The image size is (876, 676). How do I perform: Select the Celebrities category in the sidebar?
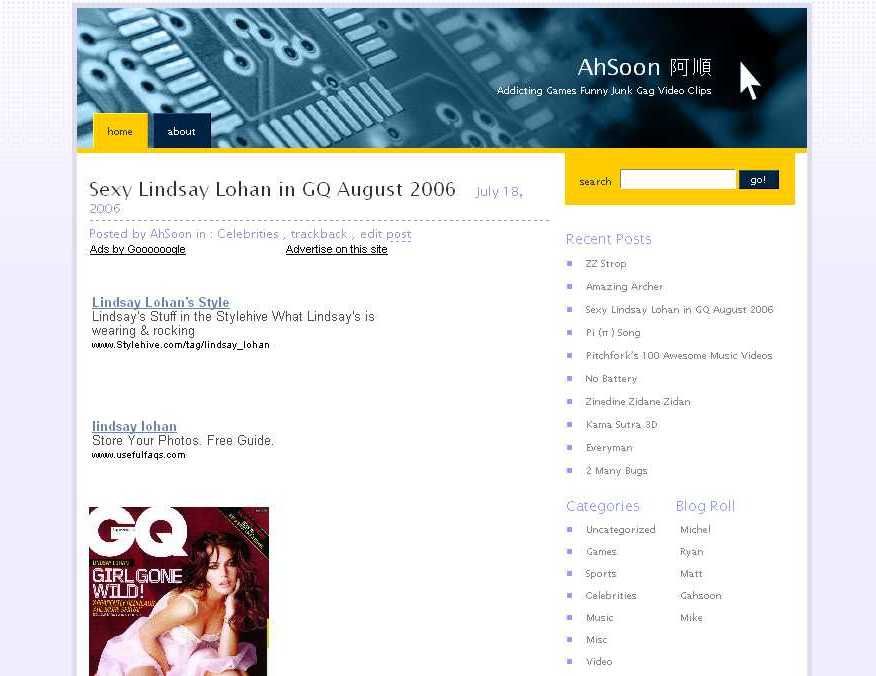[x=611, y=596]
